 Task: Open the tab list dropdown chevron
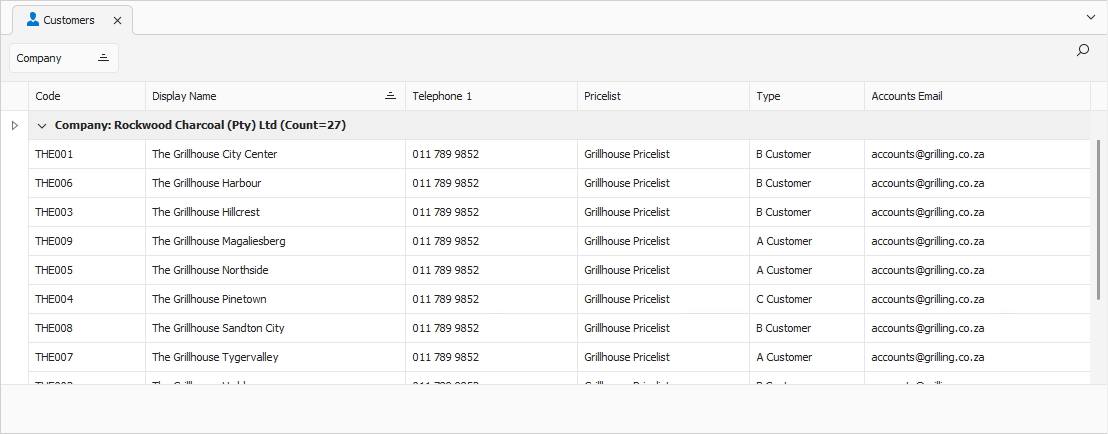pos(1090,17)
